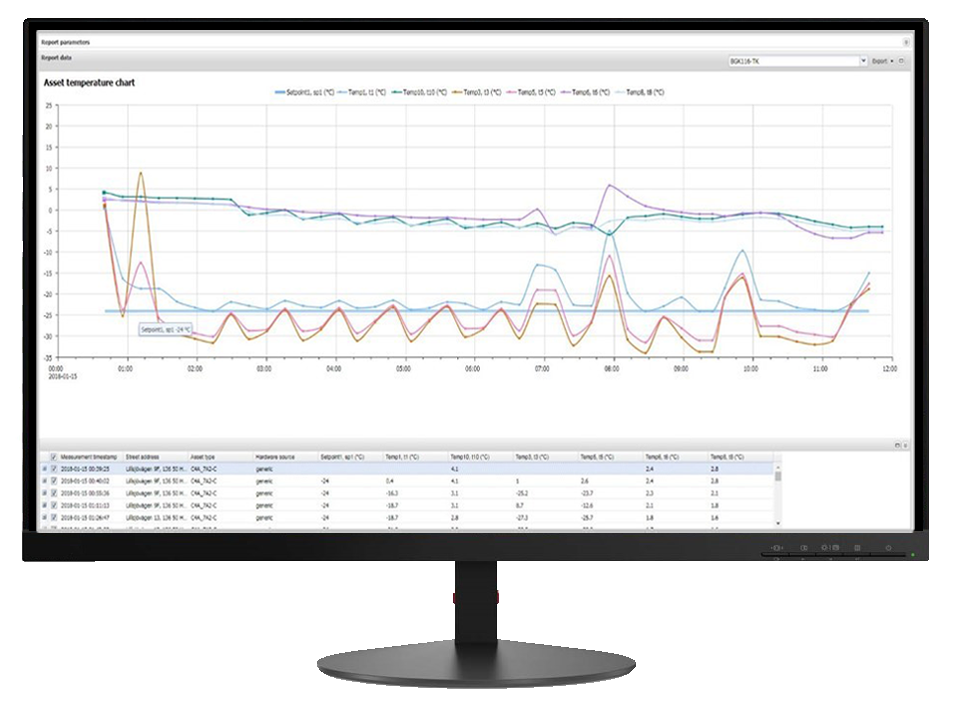The image size is (960, 720).
Task: Click the Report parameters panel header
Action: 474,42
